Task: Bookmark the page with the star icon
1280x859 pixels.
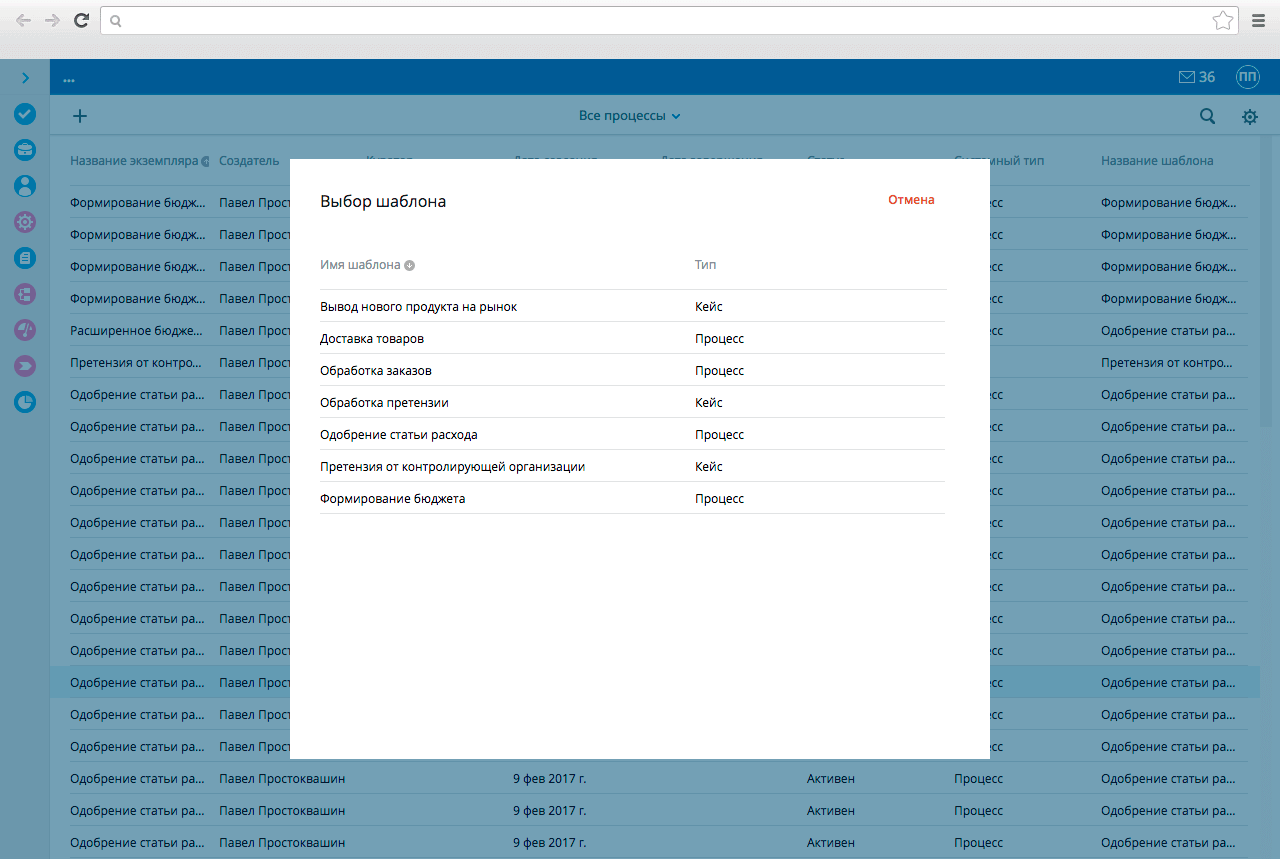Action: pos(1222,20)
